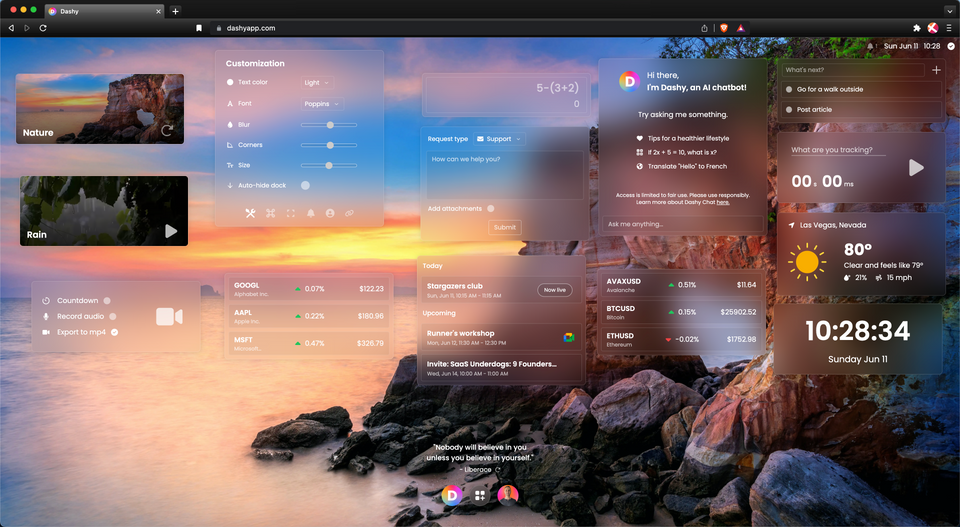Open the Text color dropdown showing Light

coord(316,83)
